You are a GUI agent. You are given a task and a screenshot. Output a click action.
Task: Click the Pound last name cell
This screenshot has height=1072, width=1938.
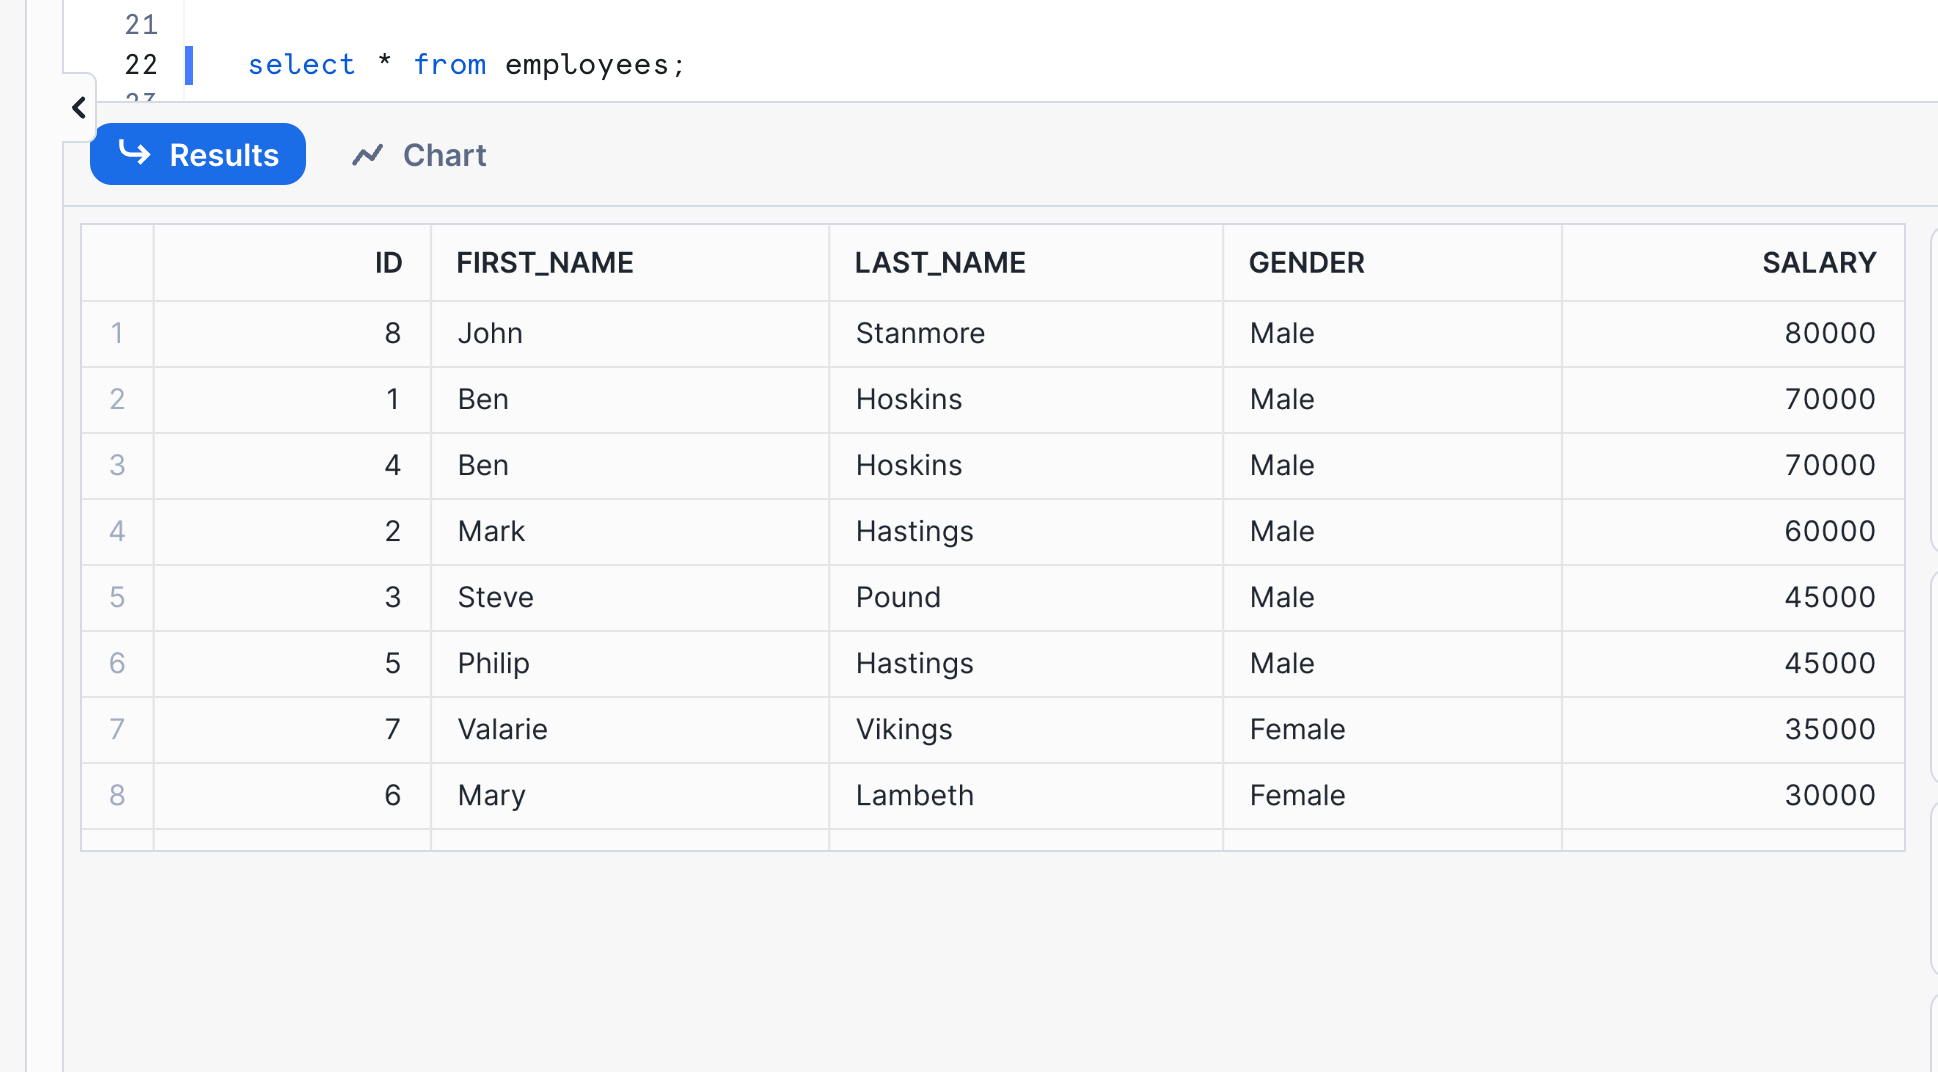(1026, 597)
